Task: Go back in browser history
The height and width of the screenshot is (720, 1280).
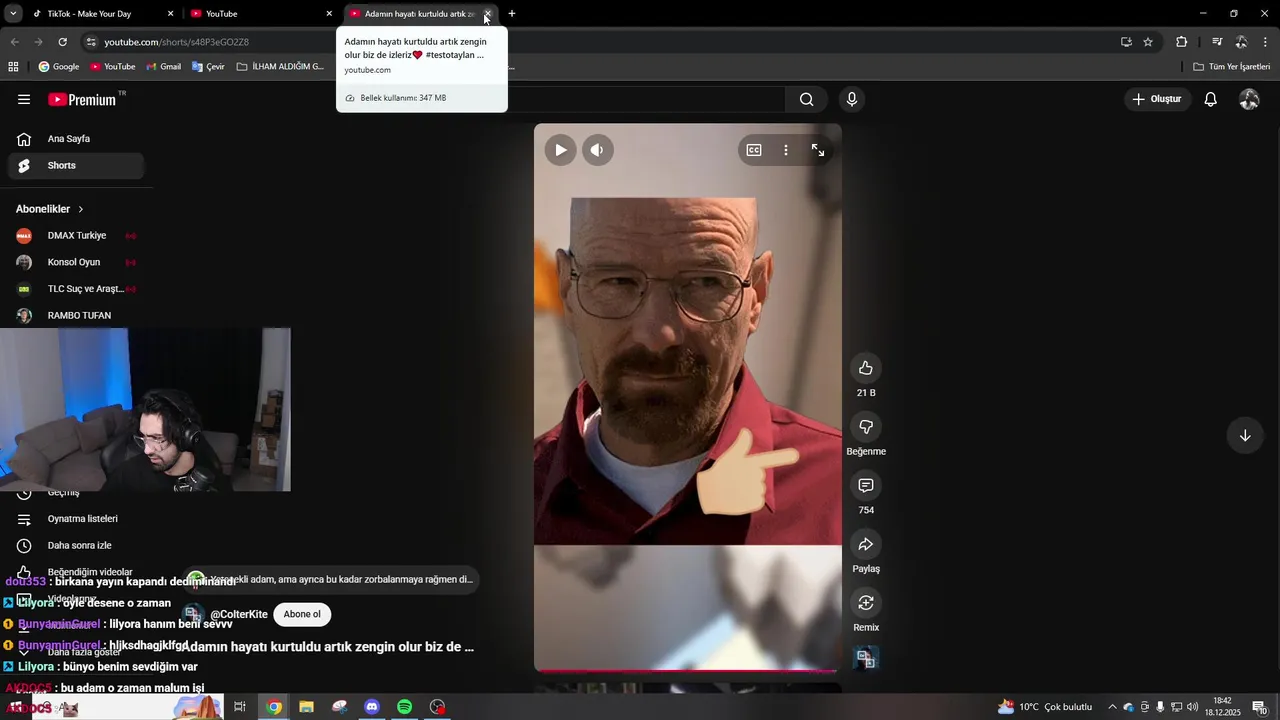Action: [14, 42]
